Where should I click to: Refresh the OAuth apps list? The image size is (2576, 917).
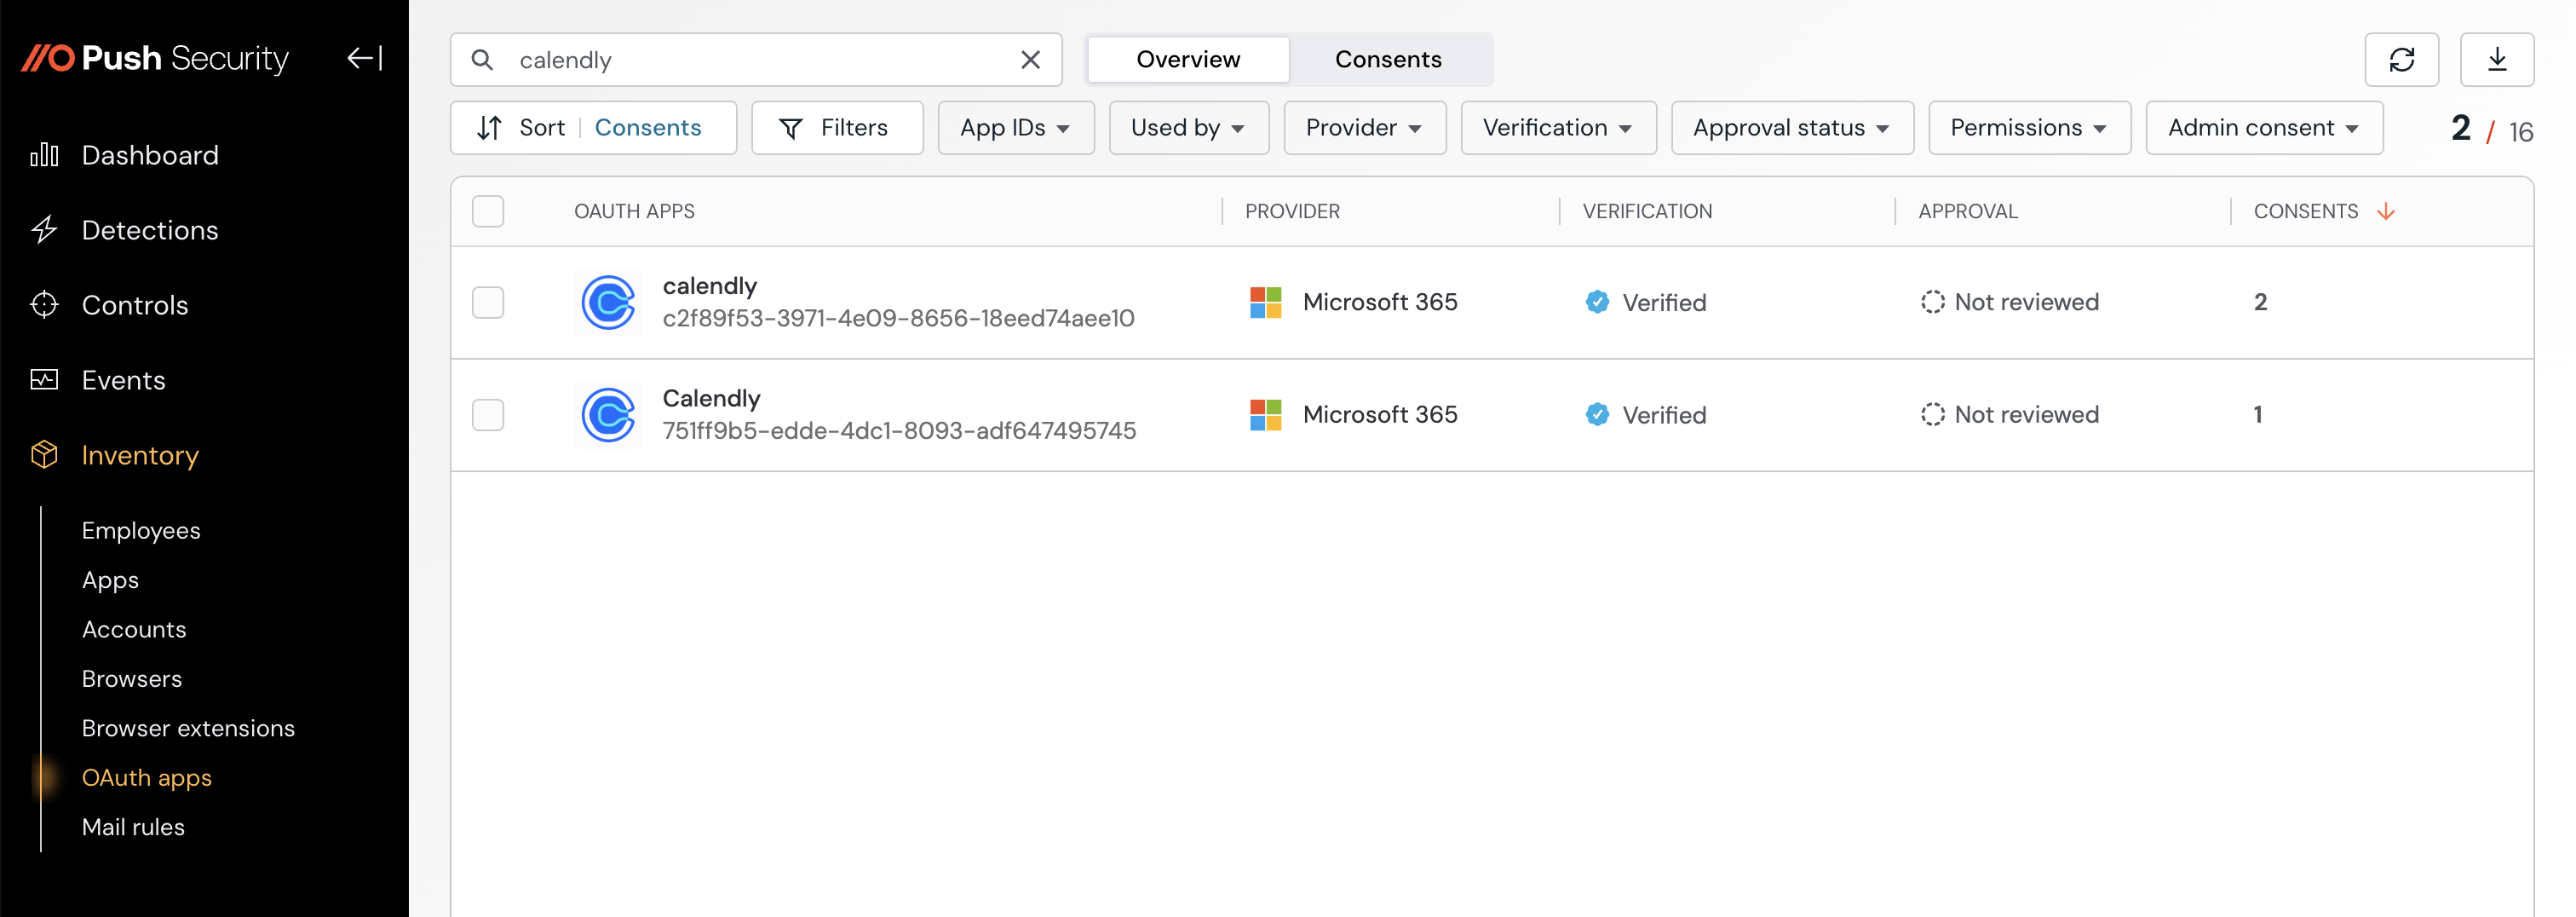coord(2401,60)
